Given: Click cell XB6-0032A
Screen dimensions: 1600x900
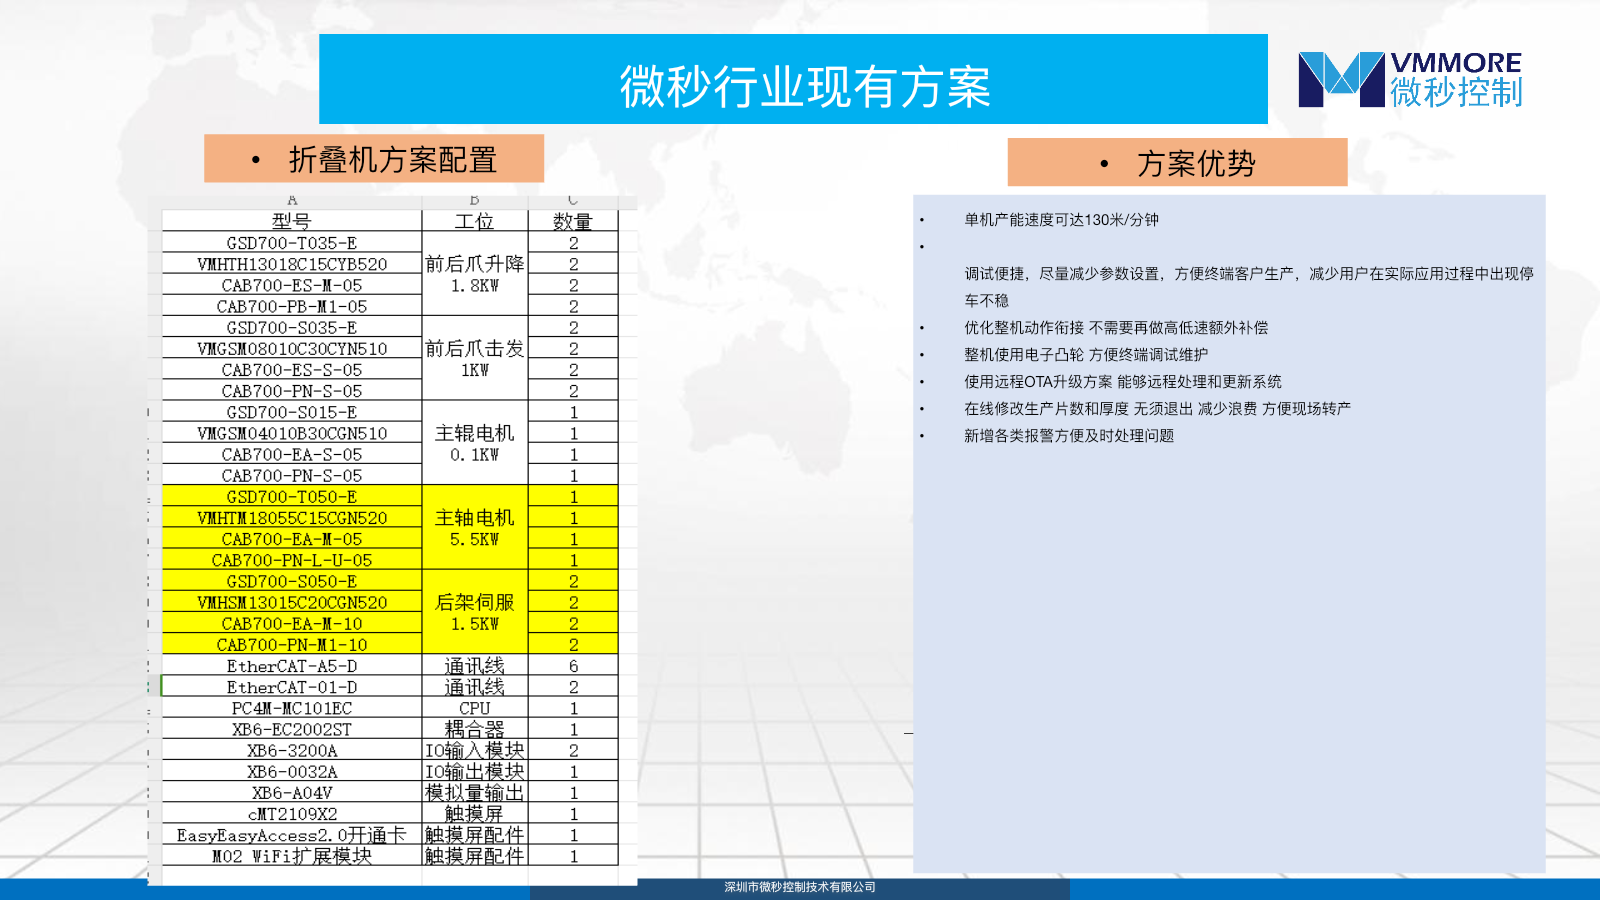Looking at the screenshot, I should point(292,772).
